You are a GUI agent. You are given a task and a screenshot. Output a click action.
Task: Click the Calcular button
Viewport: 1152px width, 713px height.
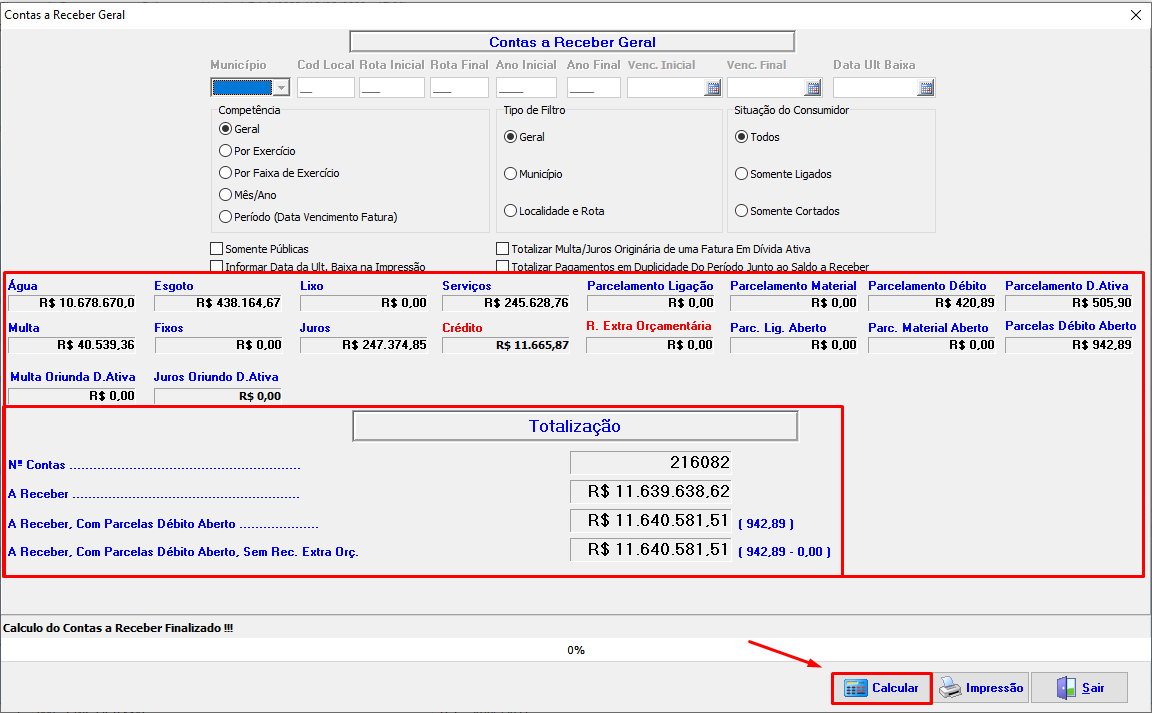[882, 688]
